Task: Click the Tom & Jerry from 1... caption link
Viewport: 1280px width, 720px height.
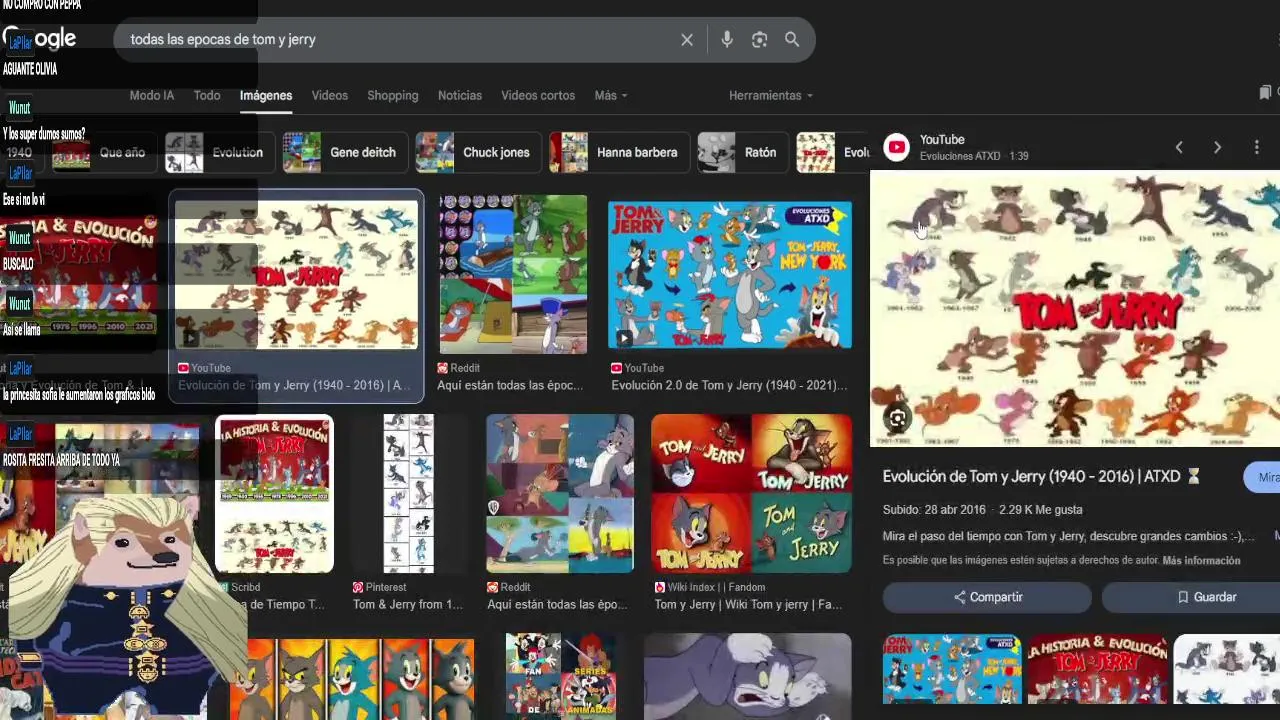Action: 408,604
